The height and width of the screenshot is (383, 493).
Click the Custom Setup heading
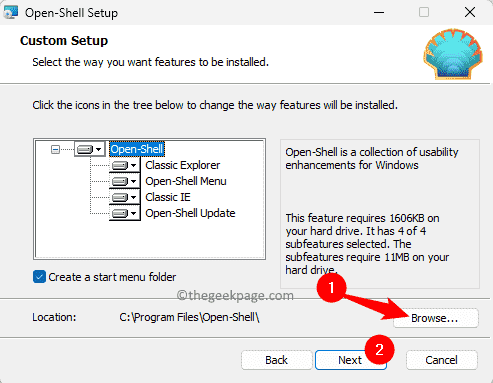64,41
